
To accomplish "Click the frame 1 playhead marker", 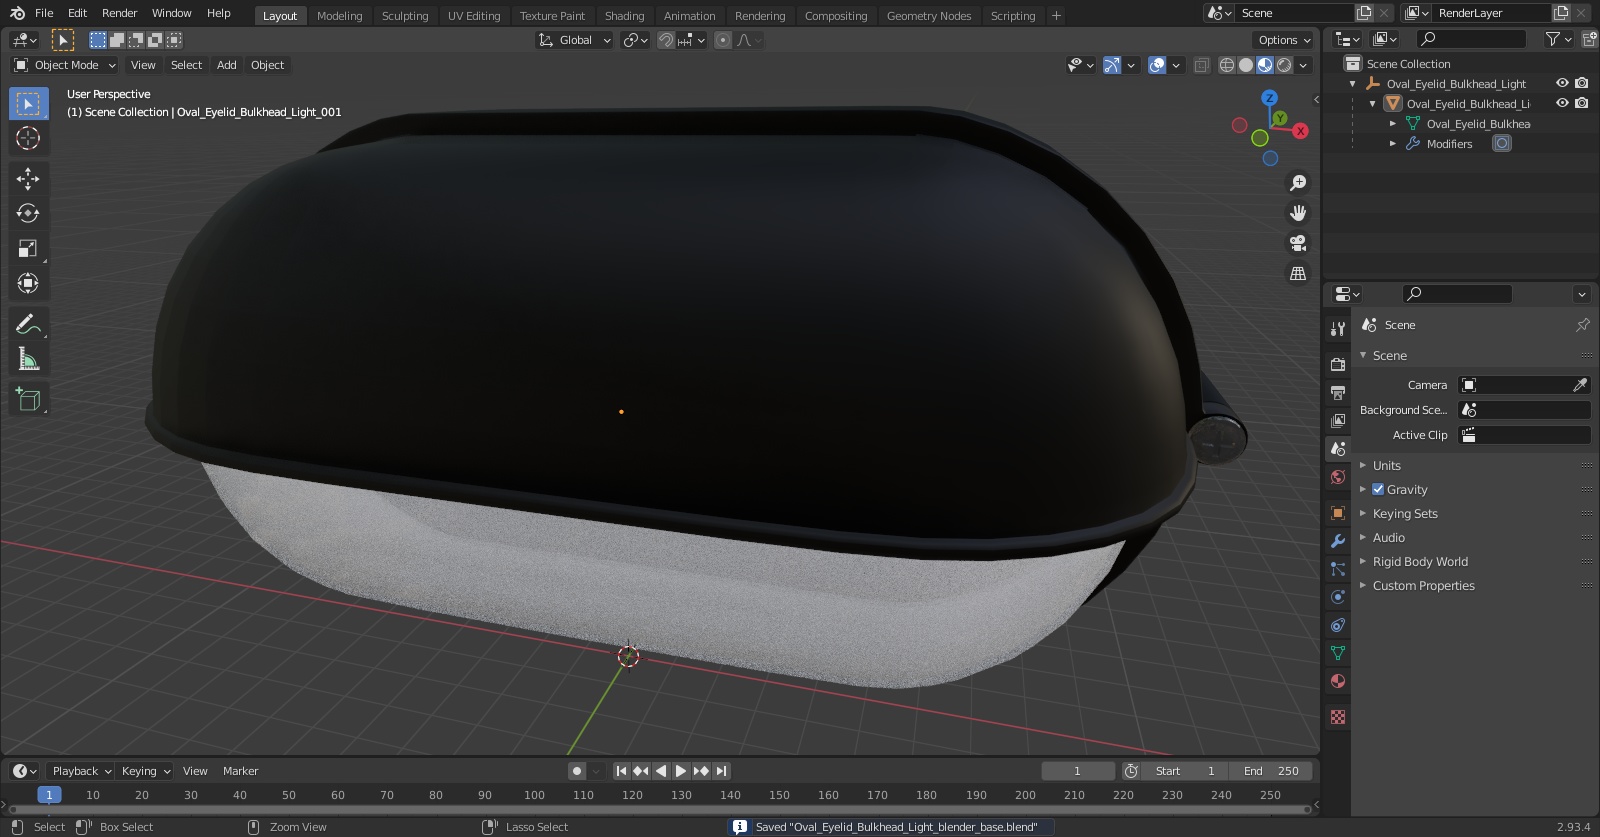I will coord(49,795).
